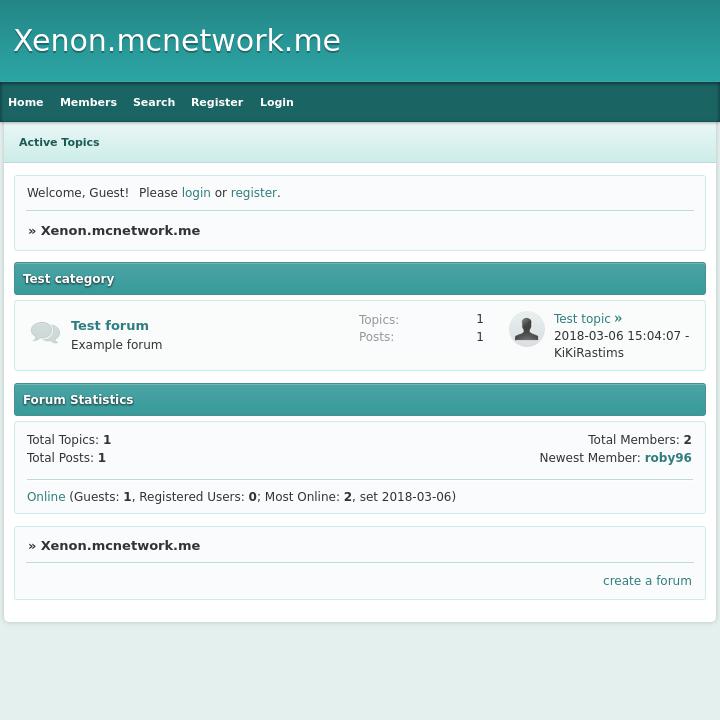The width and height of the screenshot is (720, 720).
Task: Go to the Members page
Action: 88,102
